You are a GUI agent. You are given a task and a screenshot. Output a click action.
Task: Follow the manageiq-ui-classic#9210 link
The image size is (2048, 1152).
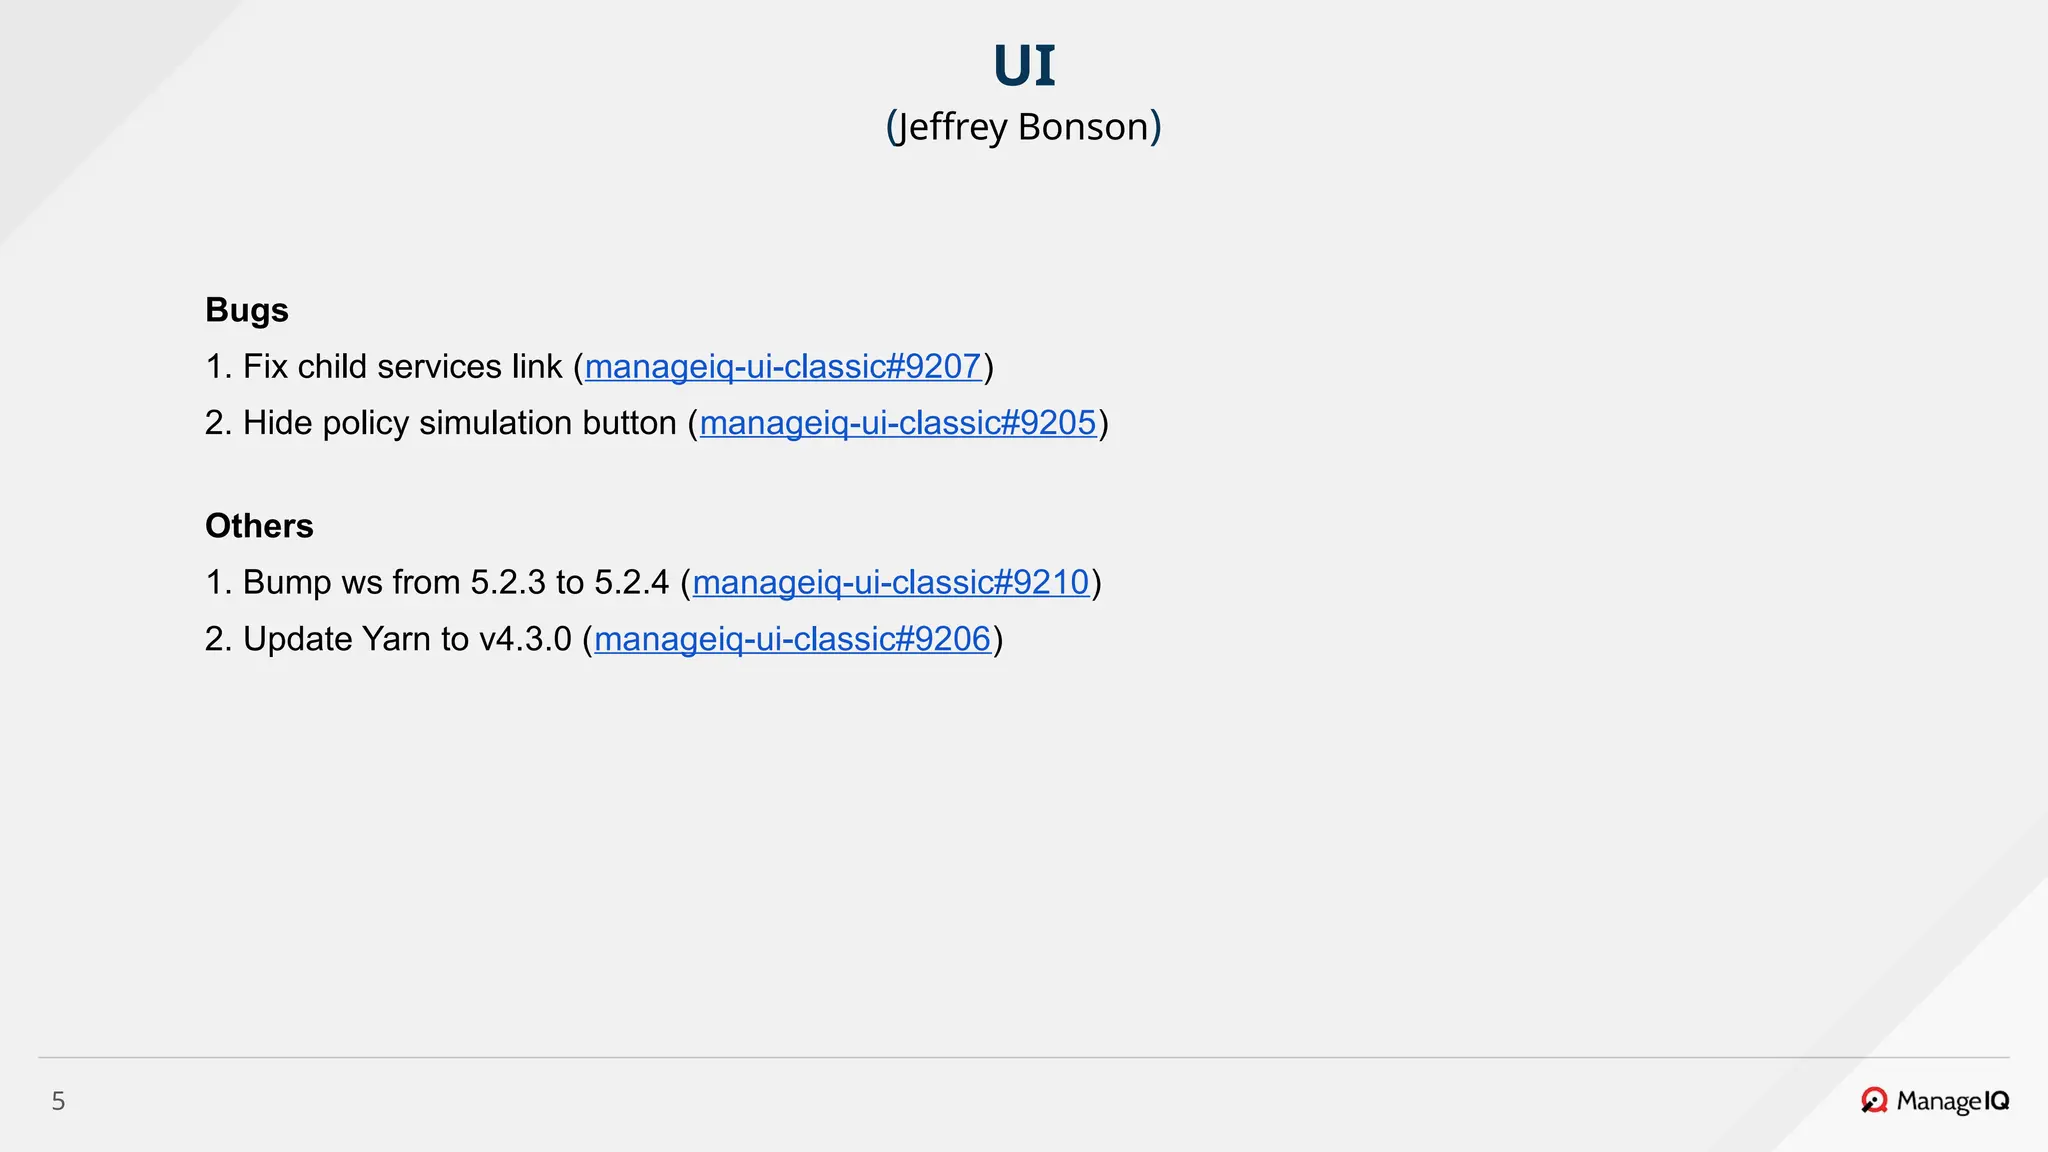click(x=890, y=583)
